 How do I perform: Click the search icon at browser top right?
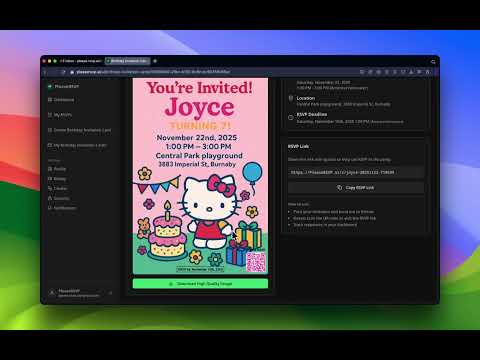click(433, 62)
